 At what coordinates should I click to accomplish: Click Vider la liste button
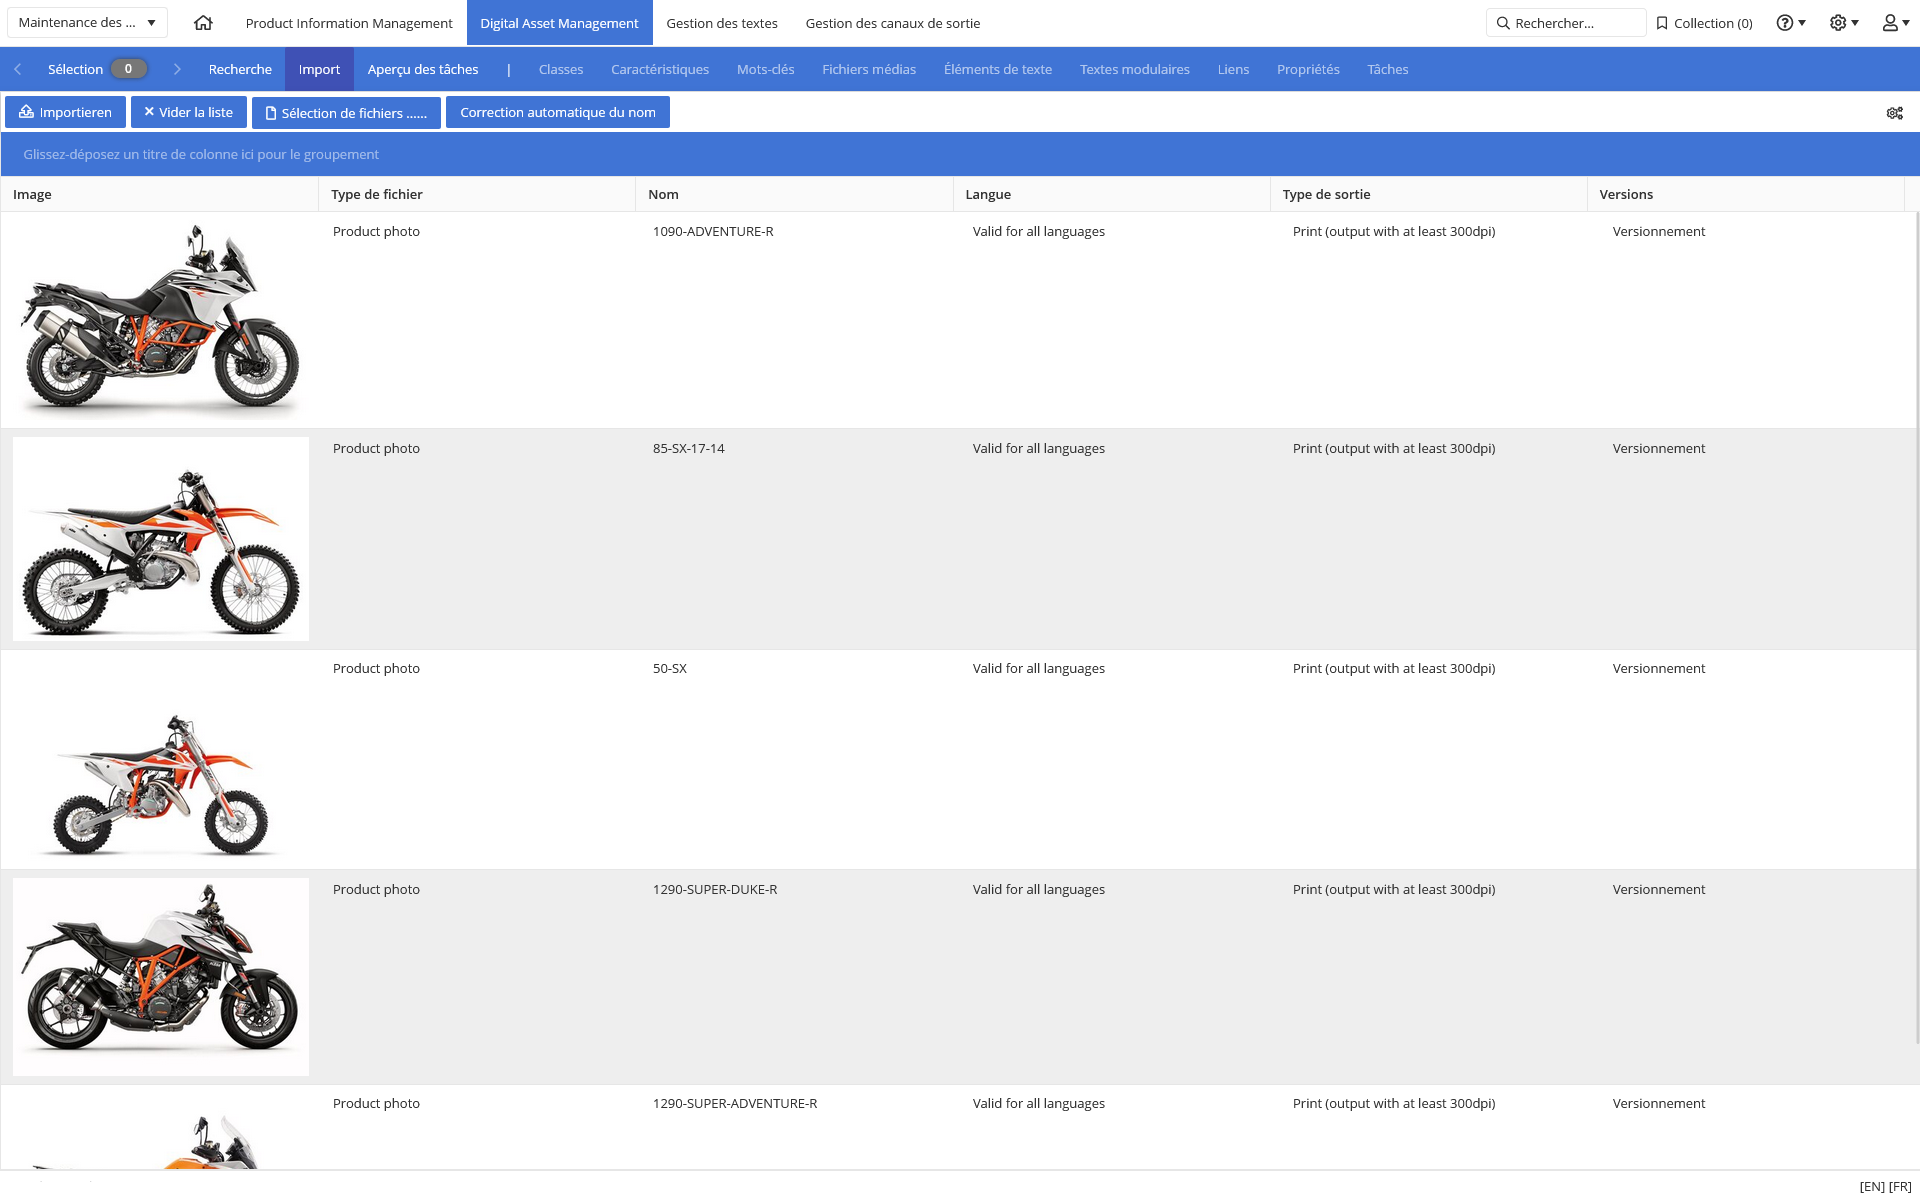(189, 112)
